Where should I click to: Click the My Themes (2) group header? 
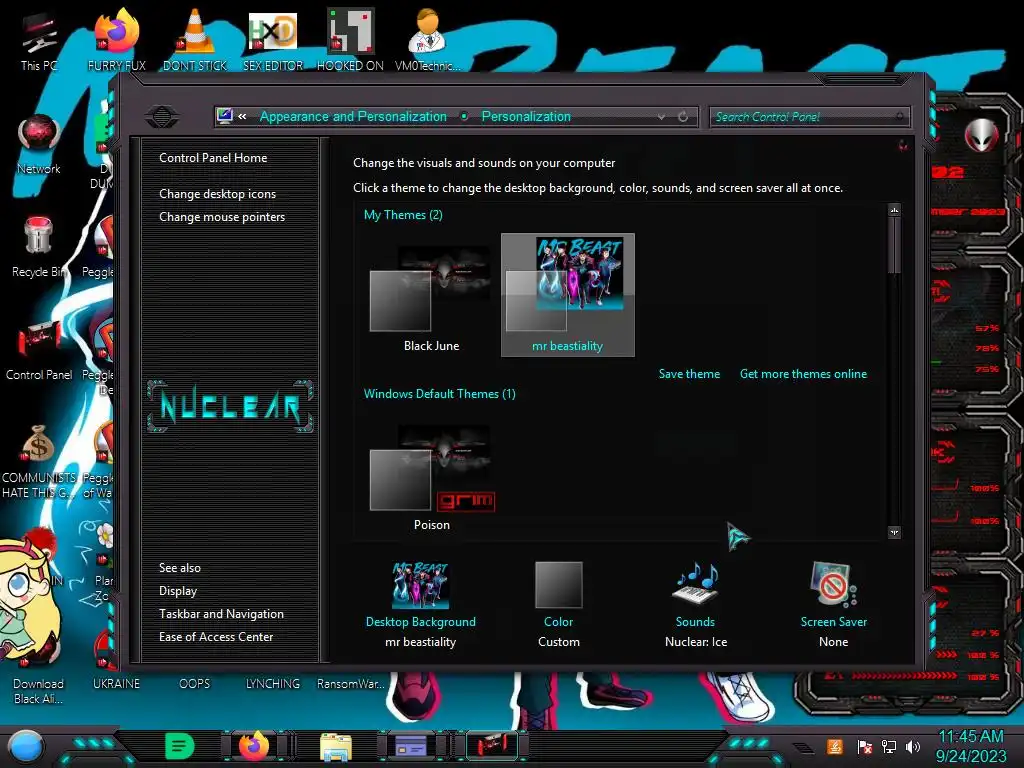tap(403, 215)
